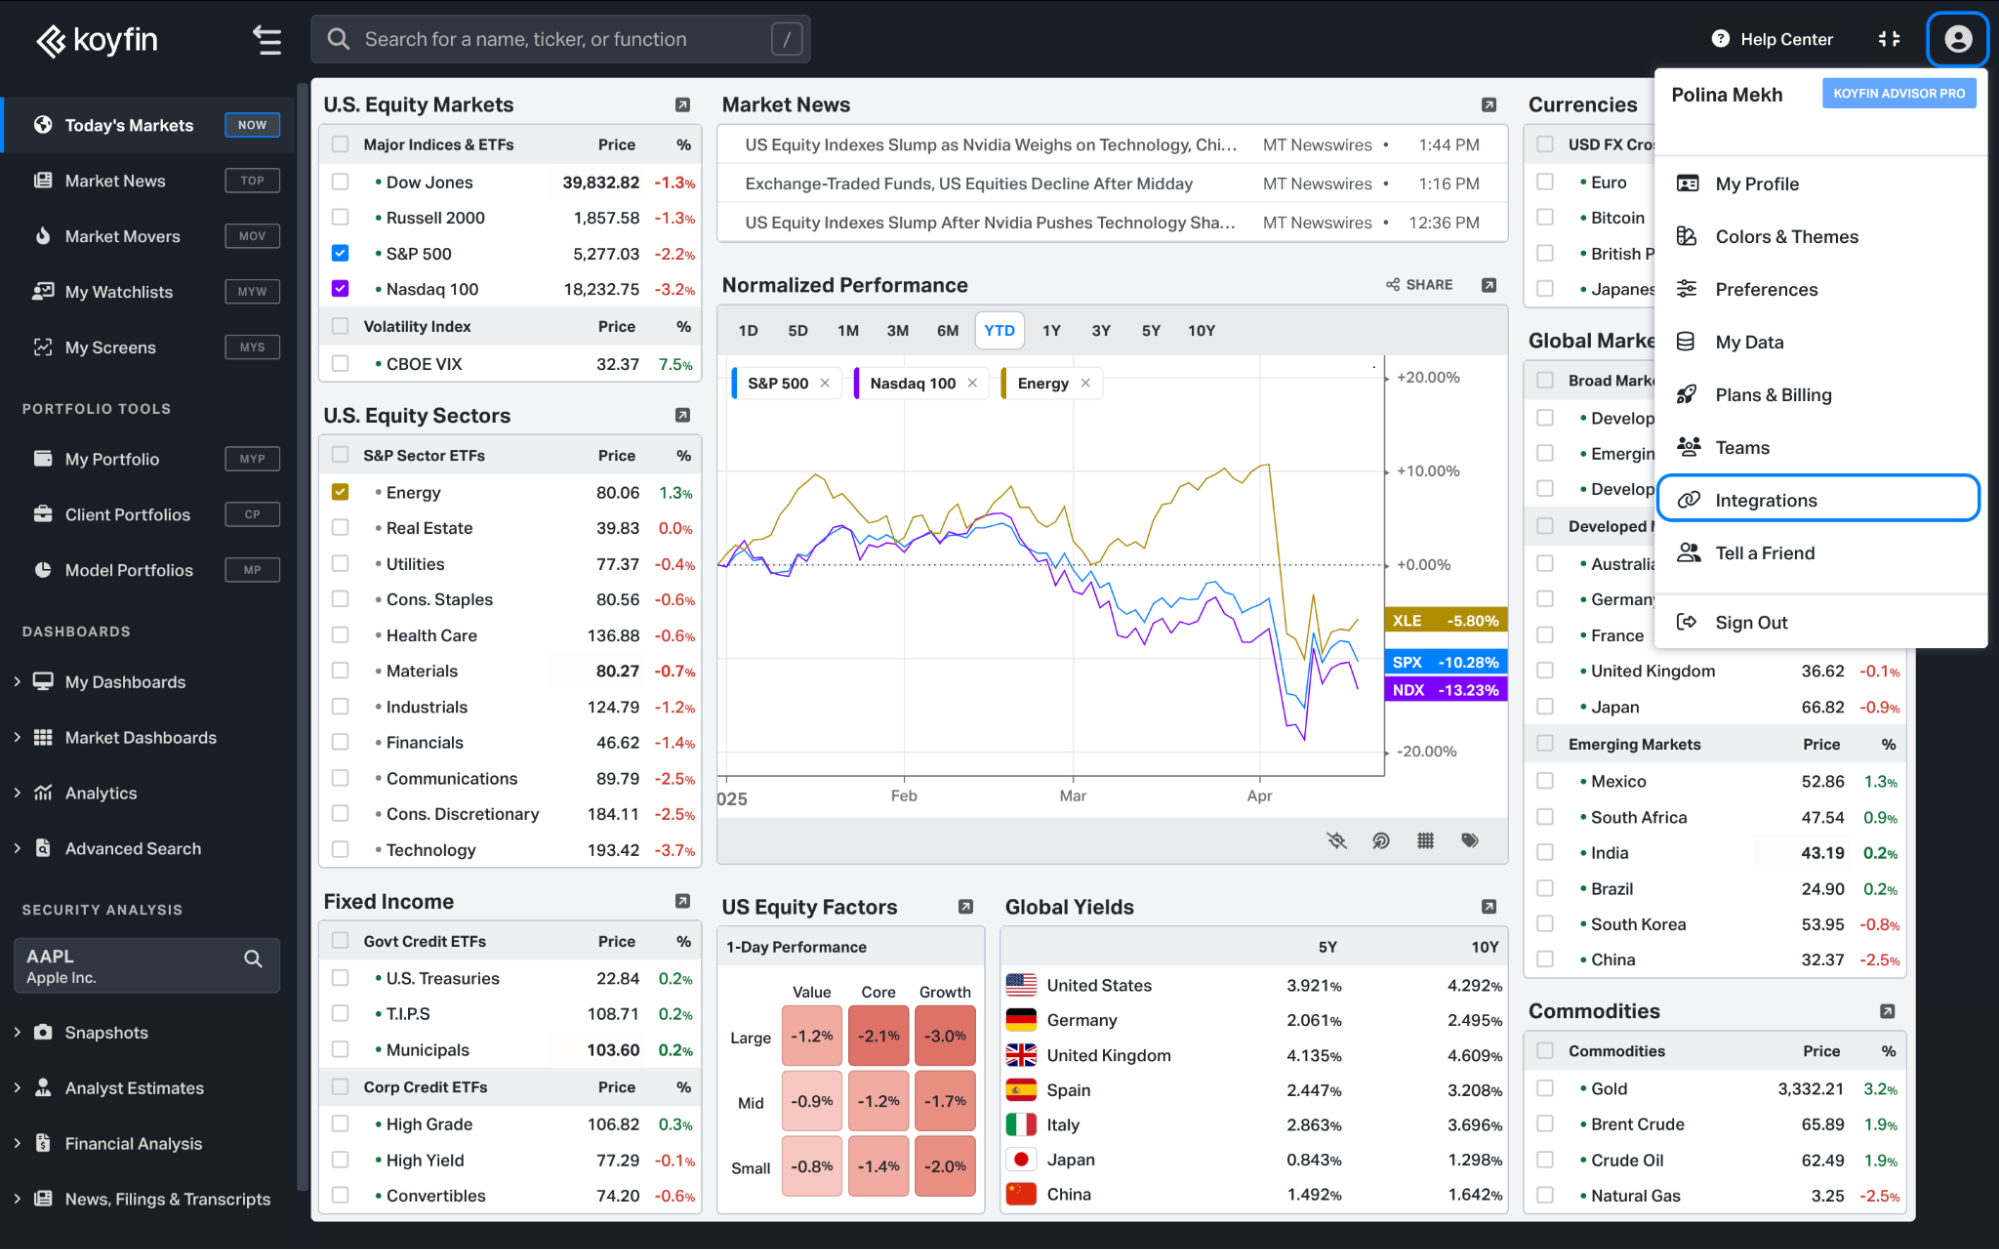Switch chart range to 1Y tab
Screen dimensions: 1999x1250
[x=1051, y=330]
